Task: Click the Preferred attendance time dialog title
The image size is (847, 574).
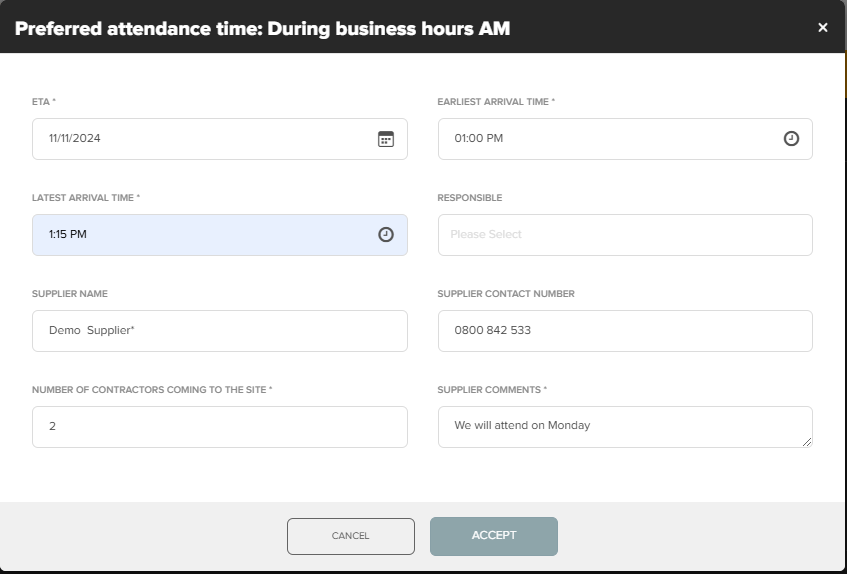Action: tap(262, 28)
